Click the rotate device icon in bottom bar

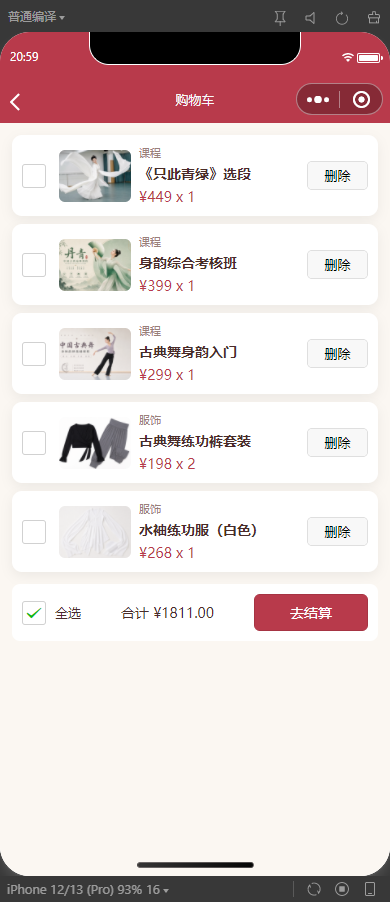pos(313,889)
